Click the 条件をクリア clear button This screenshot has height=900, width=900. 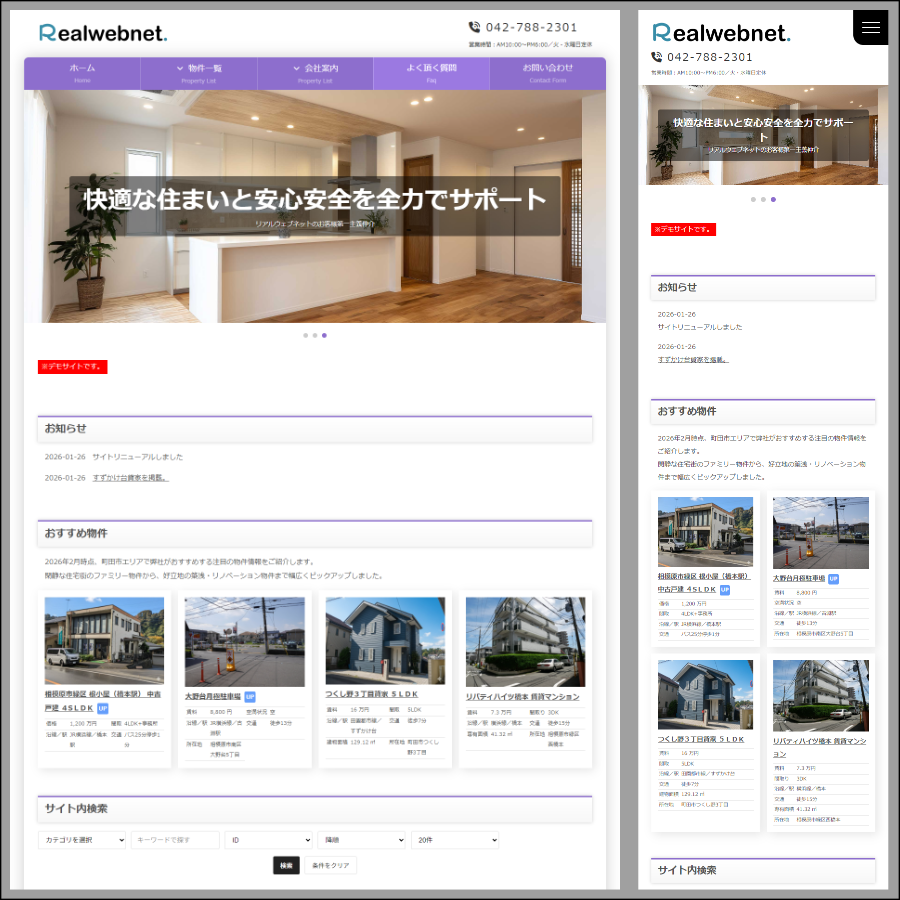click(330, 865)
